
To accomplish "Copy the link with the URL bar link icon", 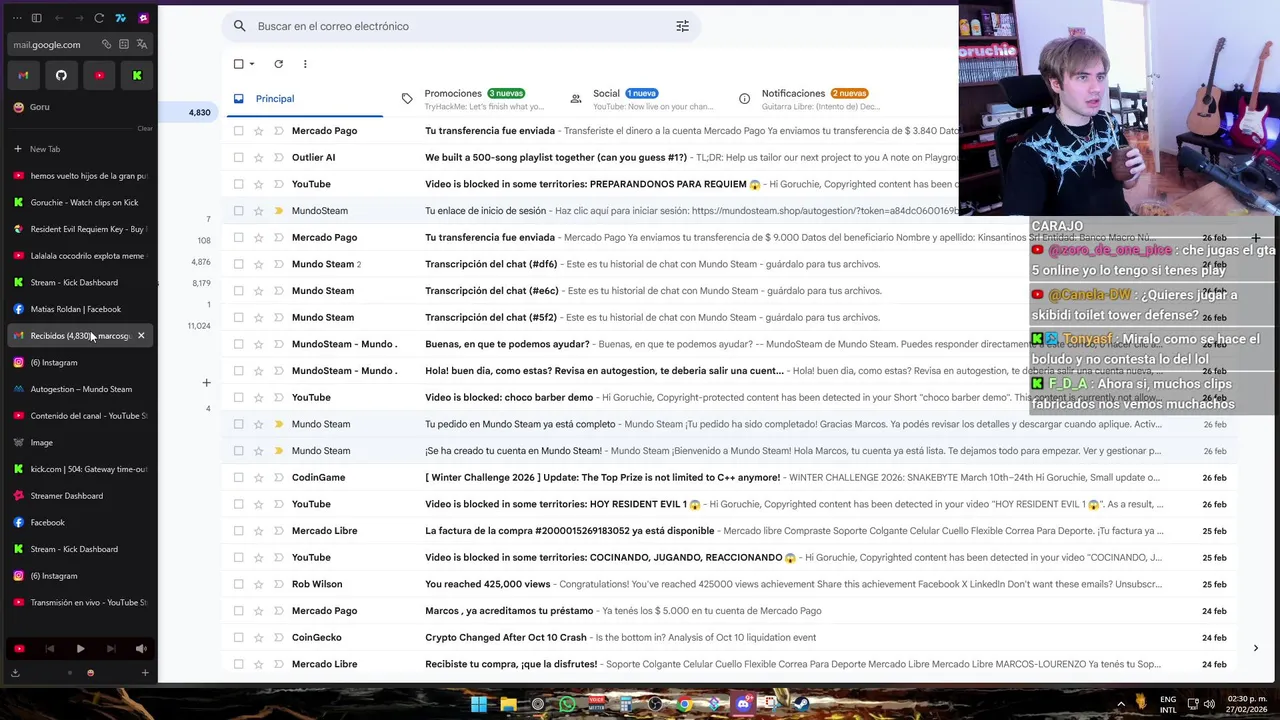I will pos(106,44).
